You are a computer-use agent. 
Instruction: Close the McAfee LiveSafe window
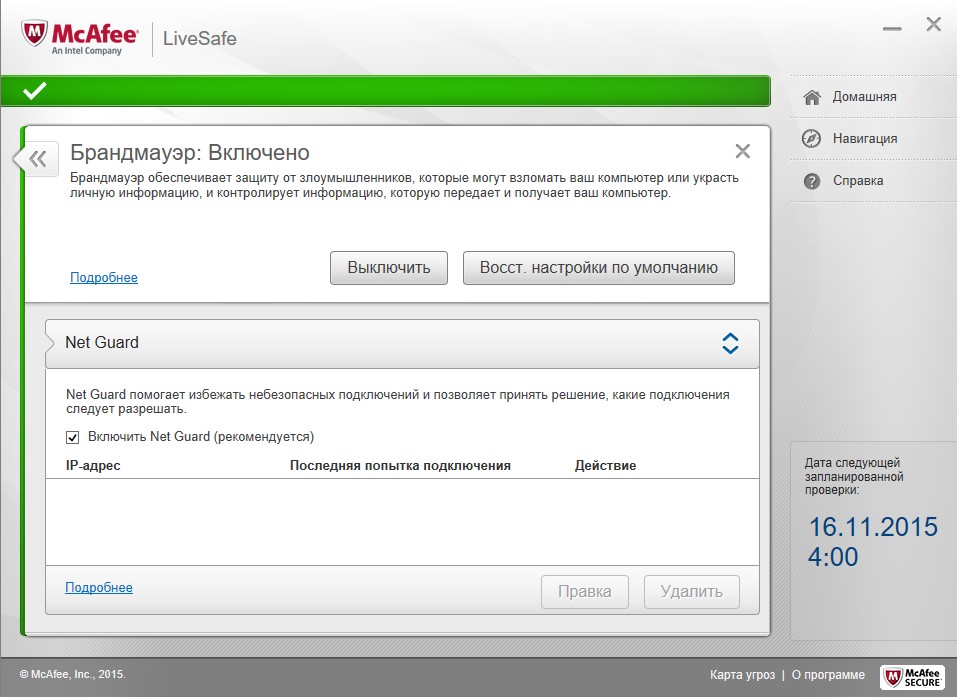(933, 24)
